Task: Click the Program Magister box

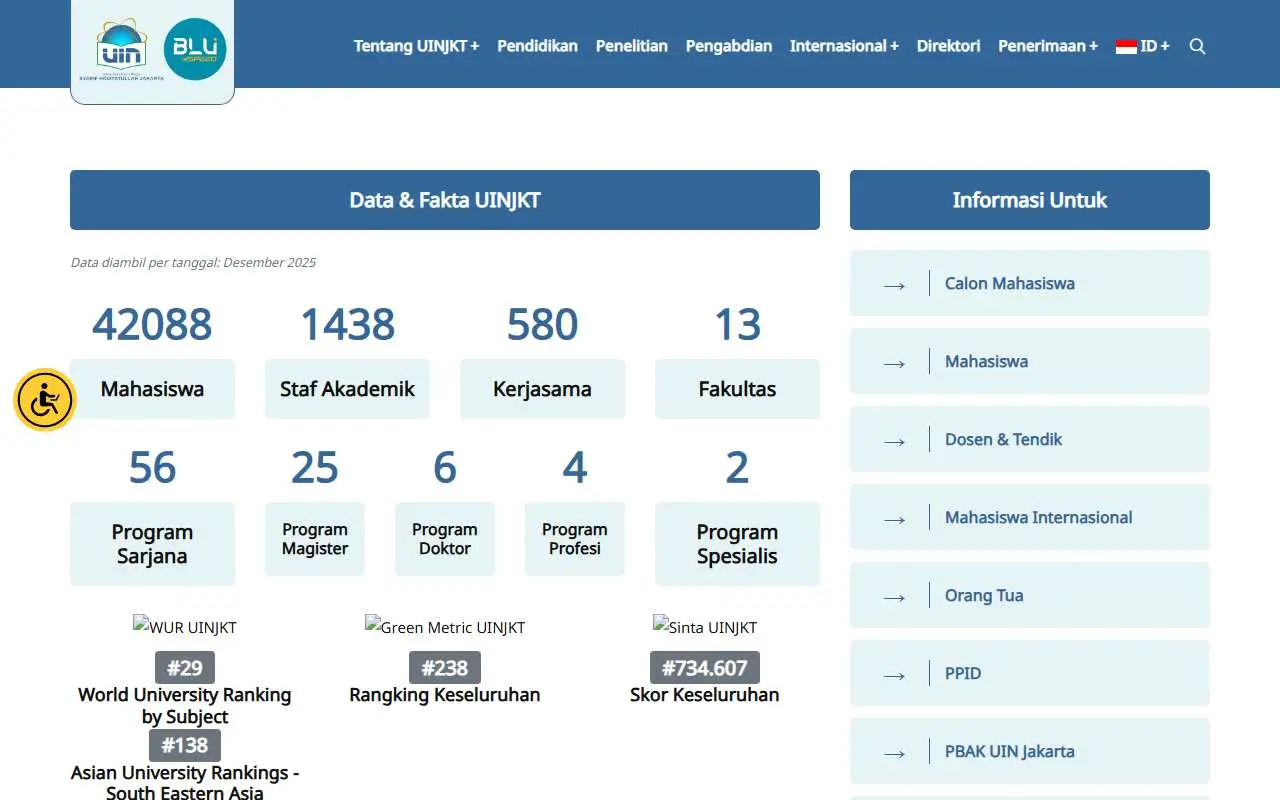Action: click(315, 539)
